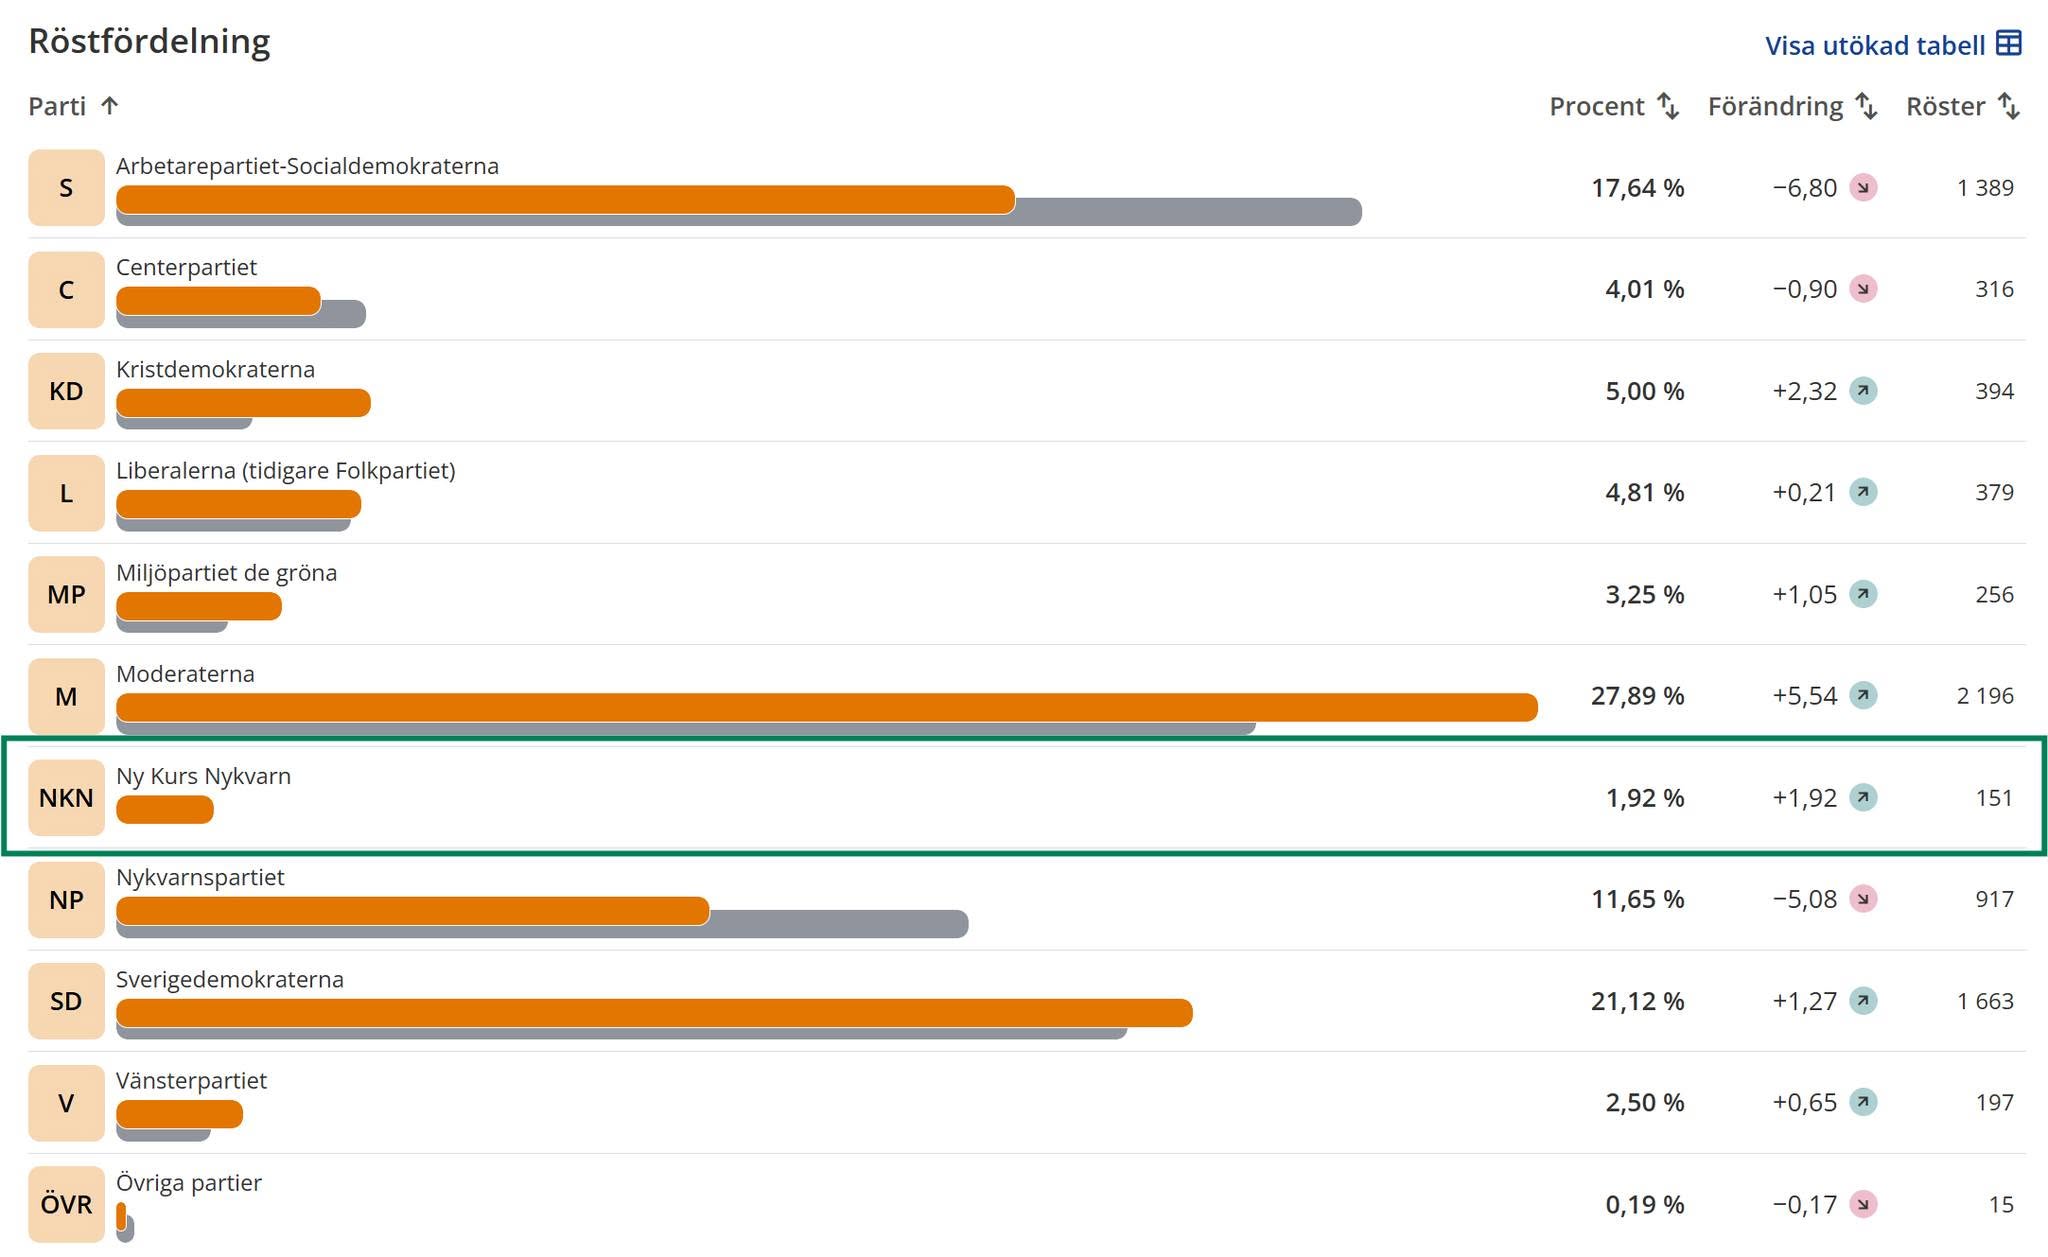Click the down-arrow icon beside −0,90
Image resolution: width=2048 pixels, height=1257 pixels.
coord(1863,289)
